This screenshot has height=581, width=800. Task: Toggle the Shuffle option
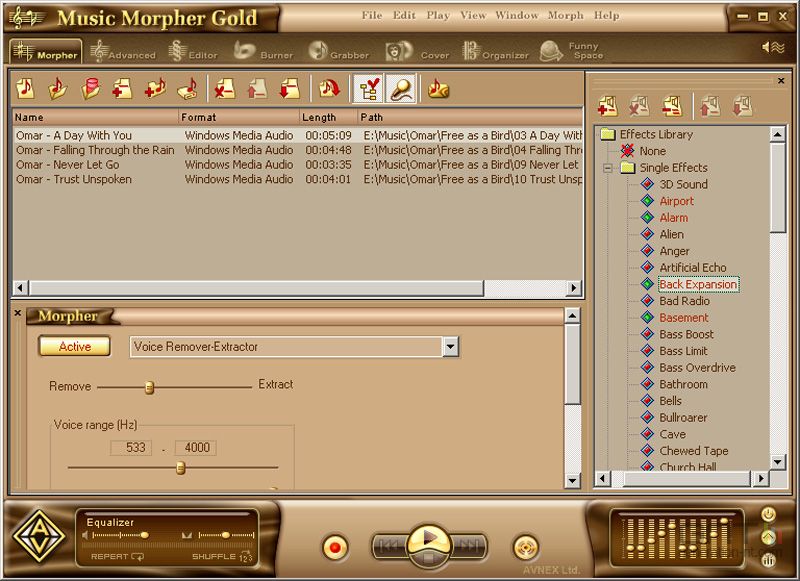pyautogui.click(x=222, y=557)
